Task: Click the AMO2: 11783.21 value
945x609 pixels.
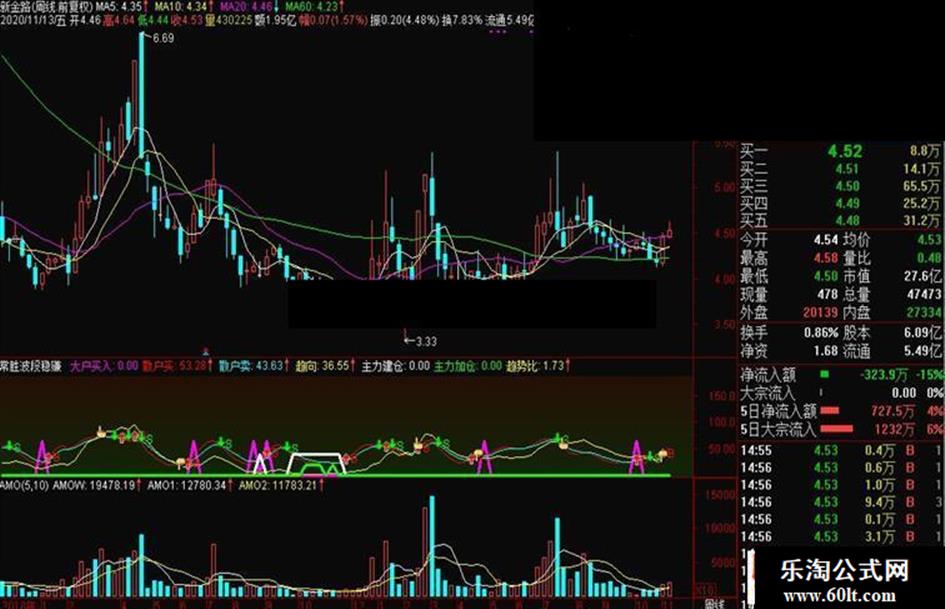Action: pyautogui.click(x=278, y=485)
